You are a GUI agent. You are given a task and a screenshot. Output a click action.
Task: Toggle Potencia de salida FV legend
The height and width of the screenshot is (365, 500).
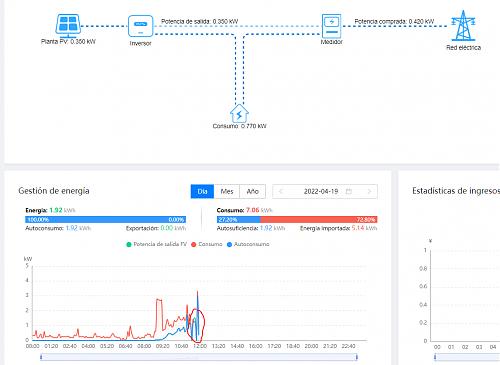pyautogui.click(x=157, y=244)
